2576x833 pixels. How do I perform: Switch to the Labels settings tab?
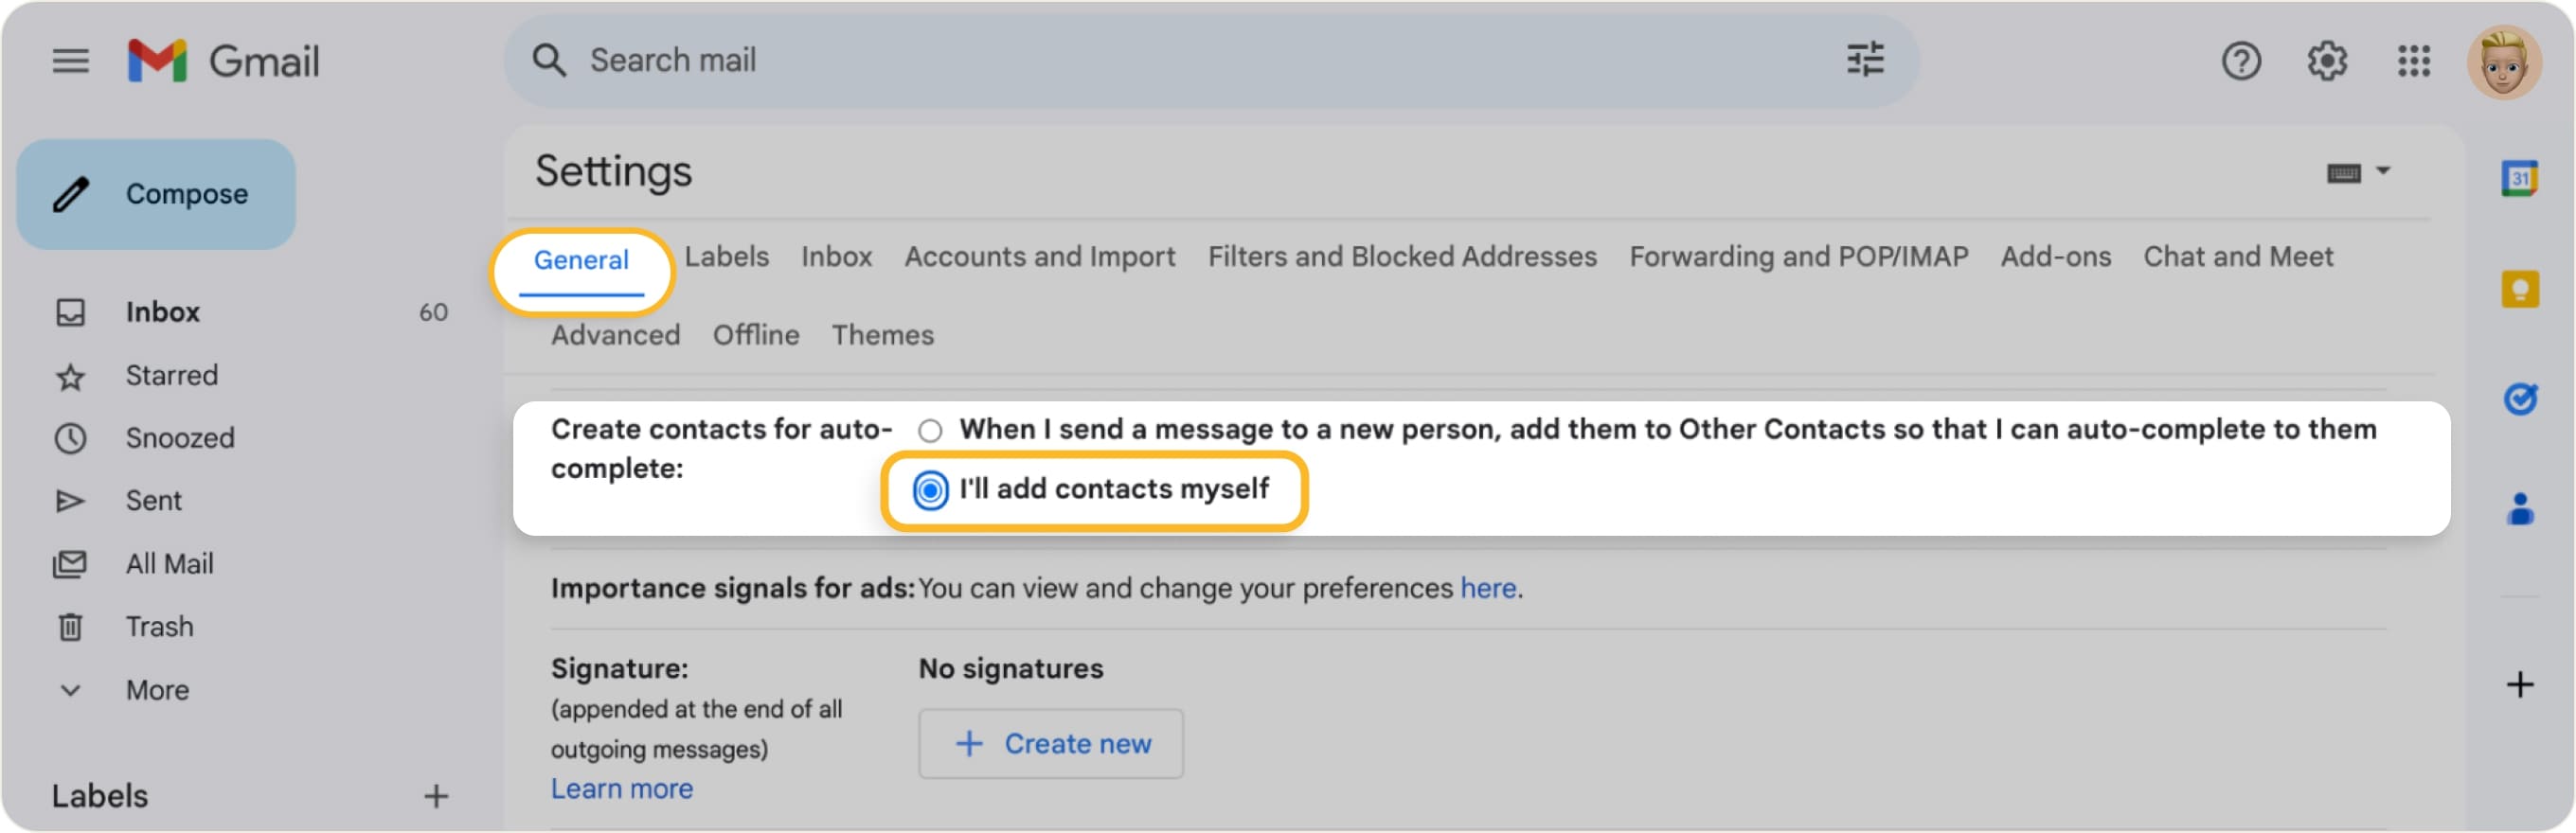pyautogui.click(x=727, y=257)
